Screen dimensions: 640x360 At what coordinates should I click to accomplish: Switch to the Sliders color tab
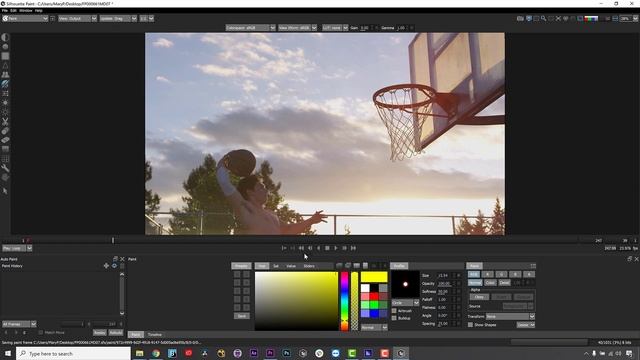[x=309, y=266]
